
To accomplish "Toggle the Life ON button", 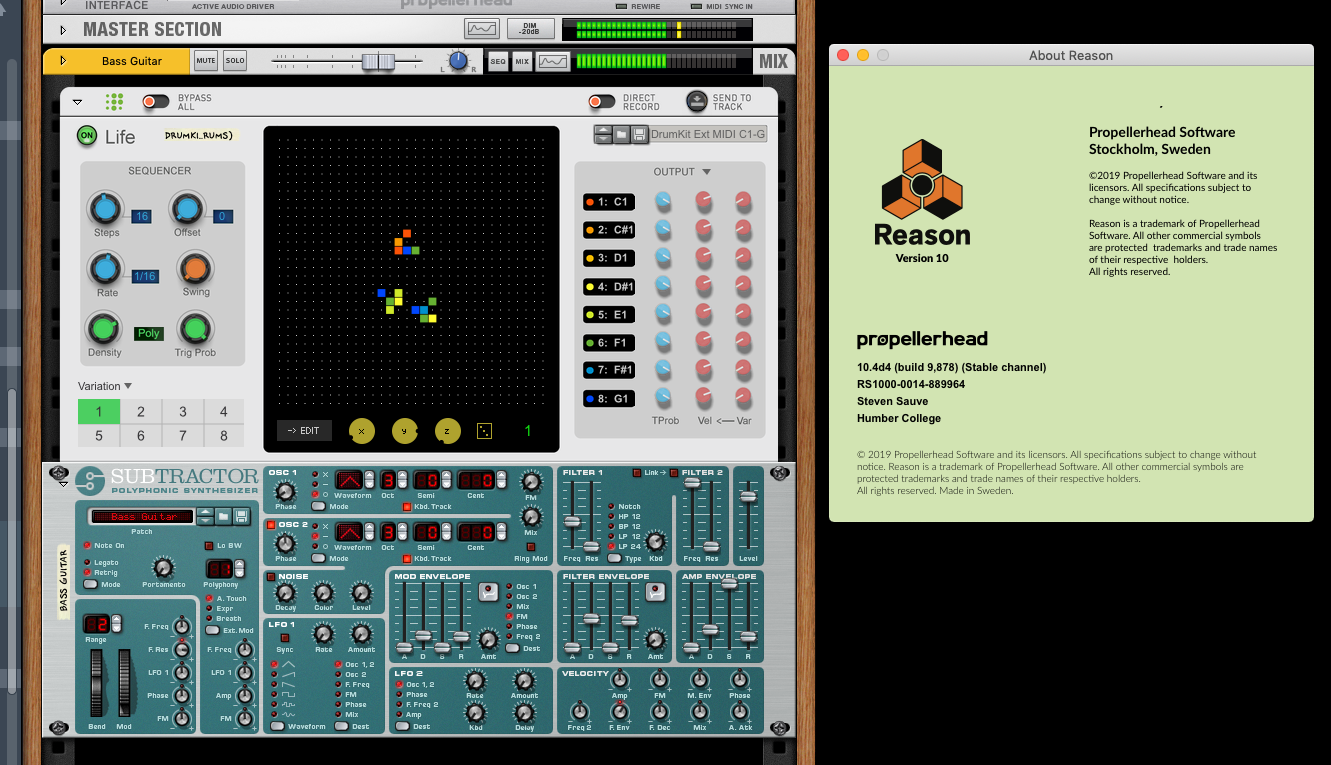I will tap(87, 136).
